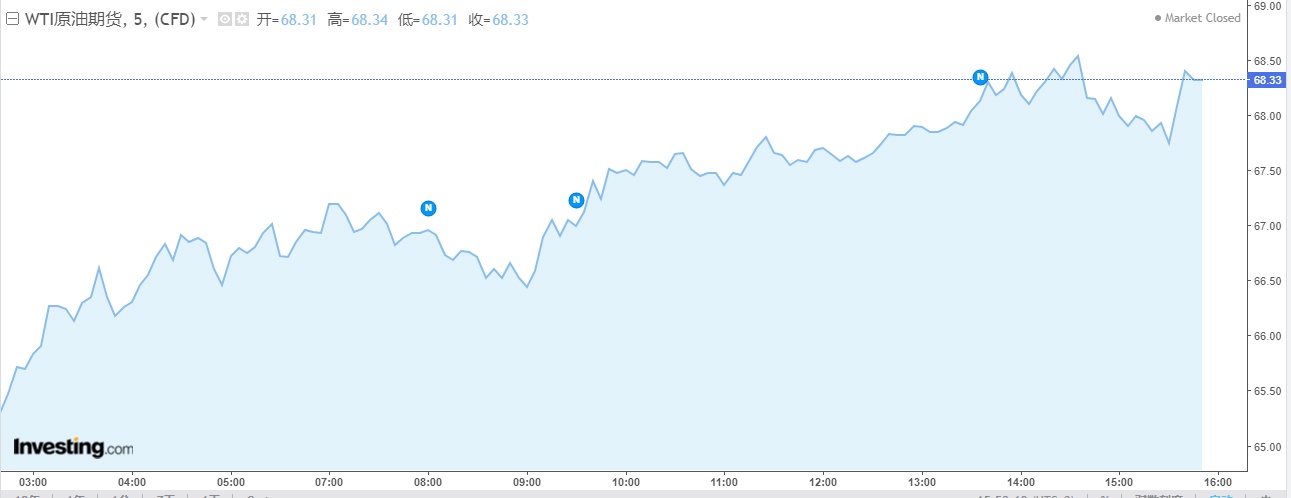Toggle the eye visibility icon in the legend
Screen dimensions: 1291x498
224,19
